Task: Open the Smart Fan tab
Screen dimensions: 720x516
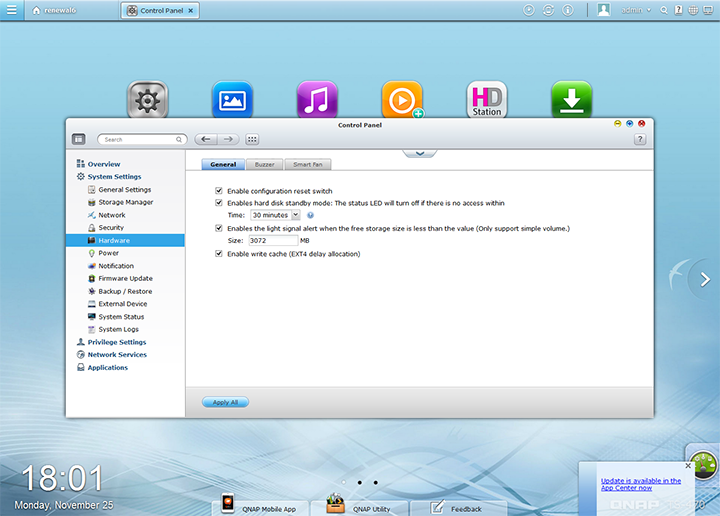Action: coord(307,164)
